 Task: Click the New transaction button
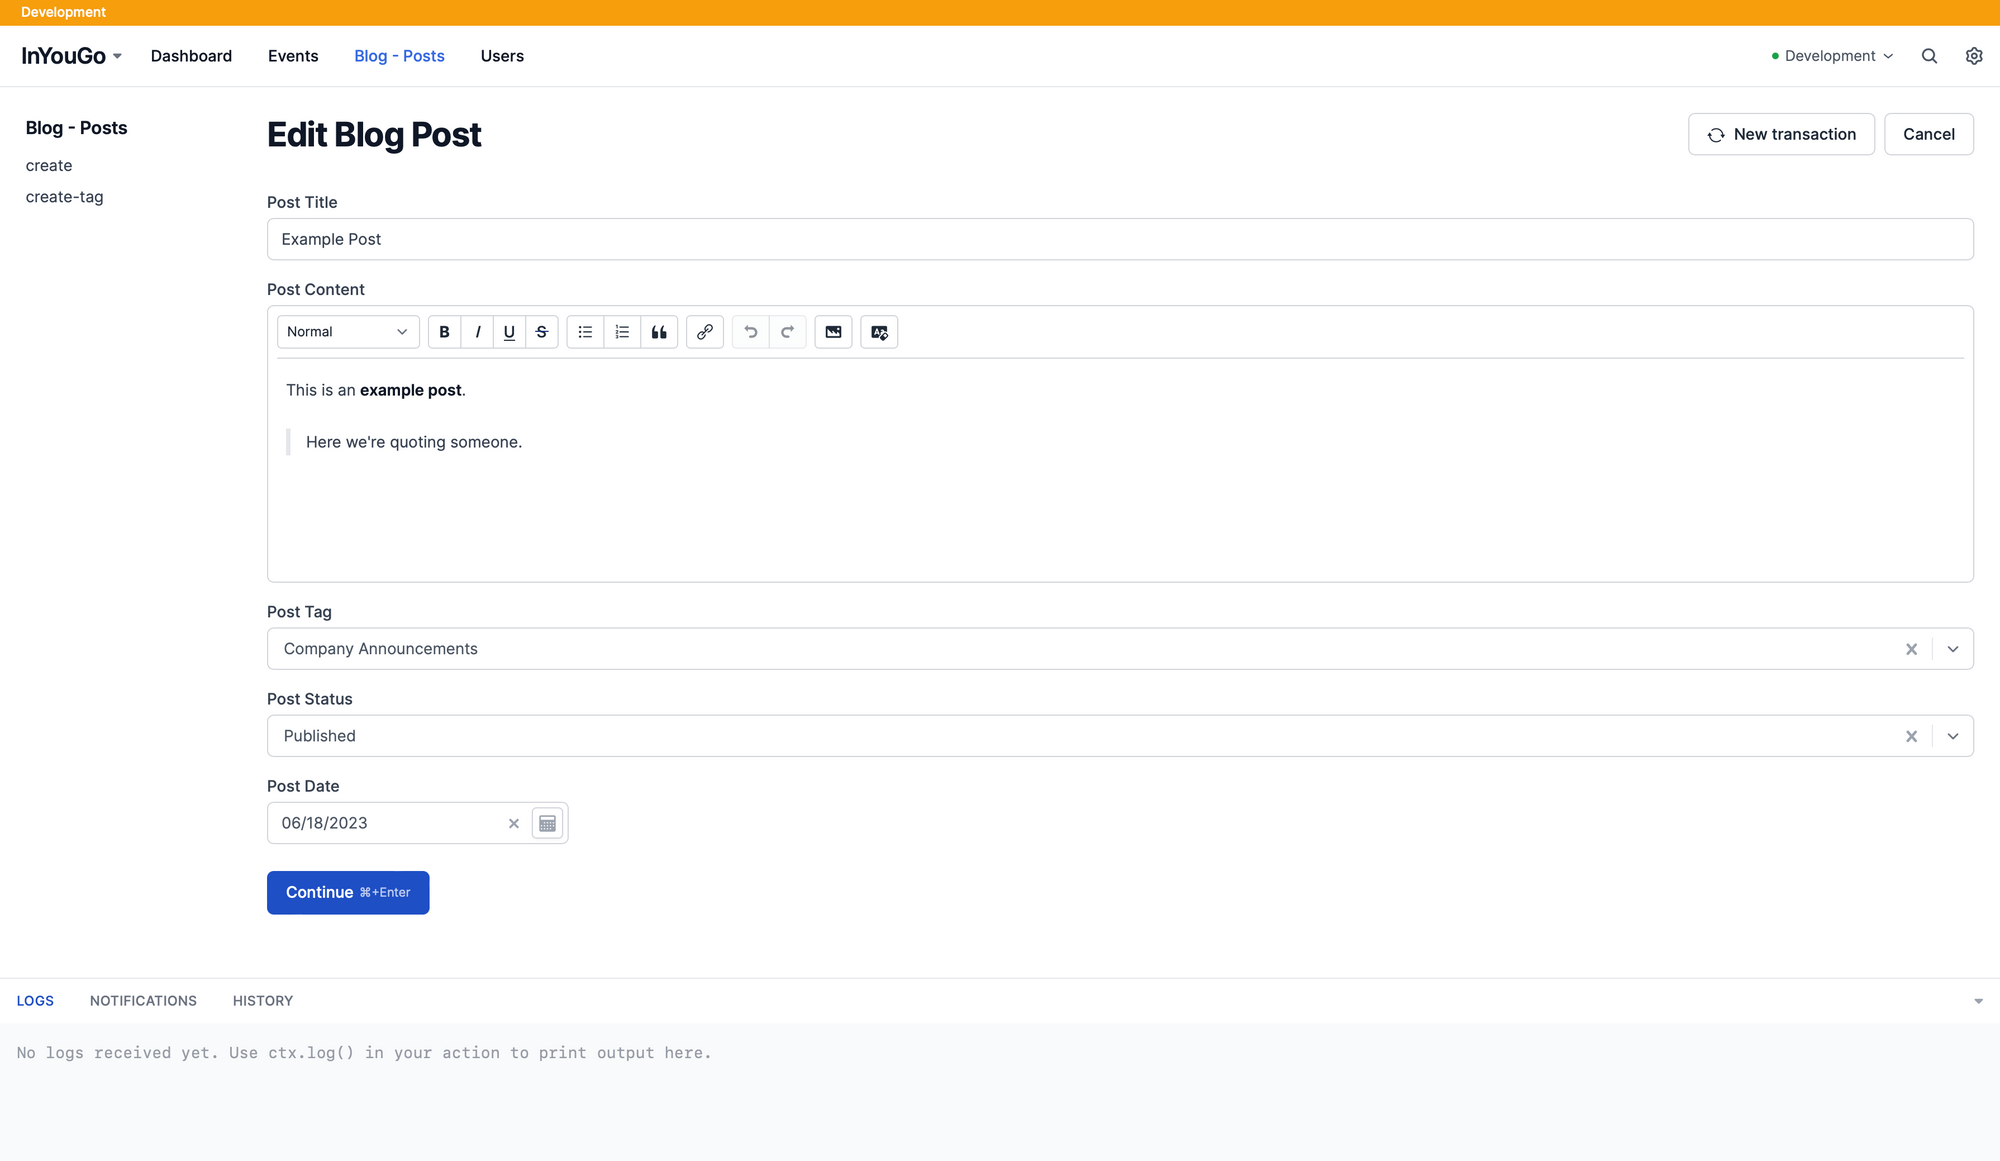point(1781,134)
